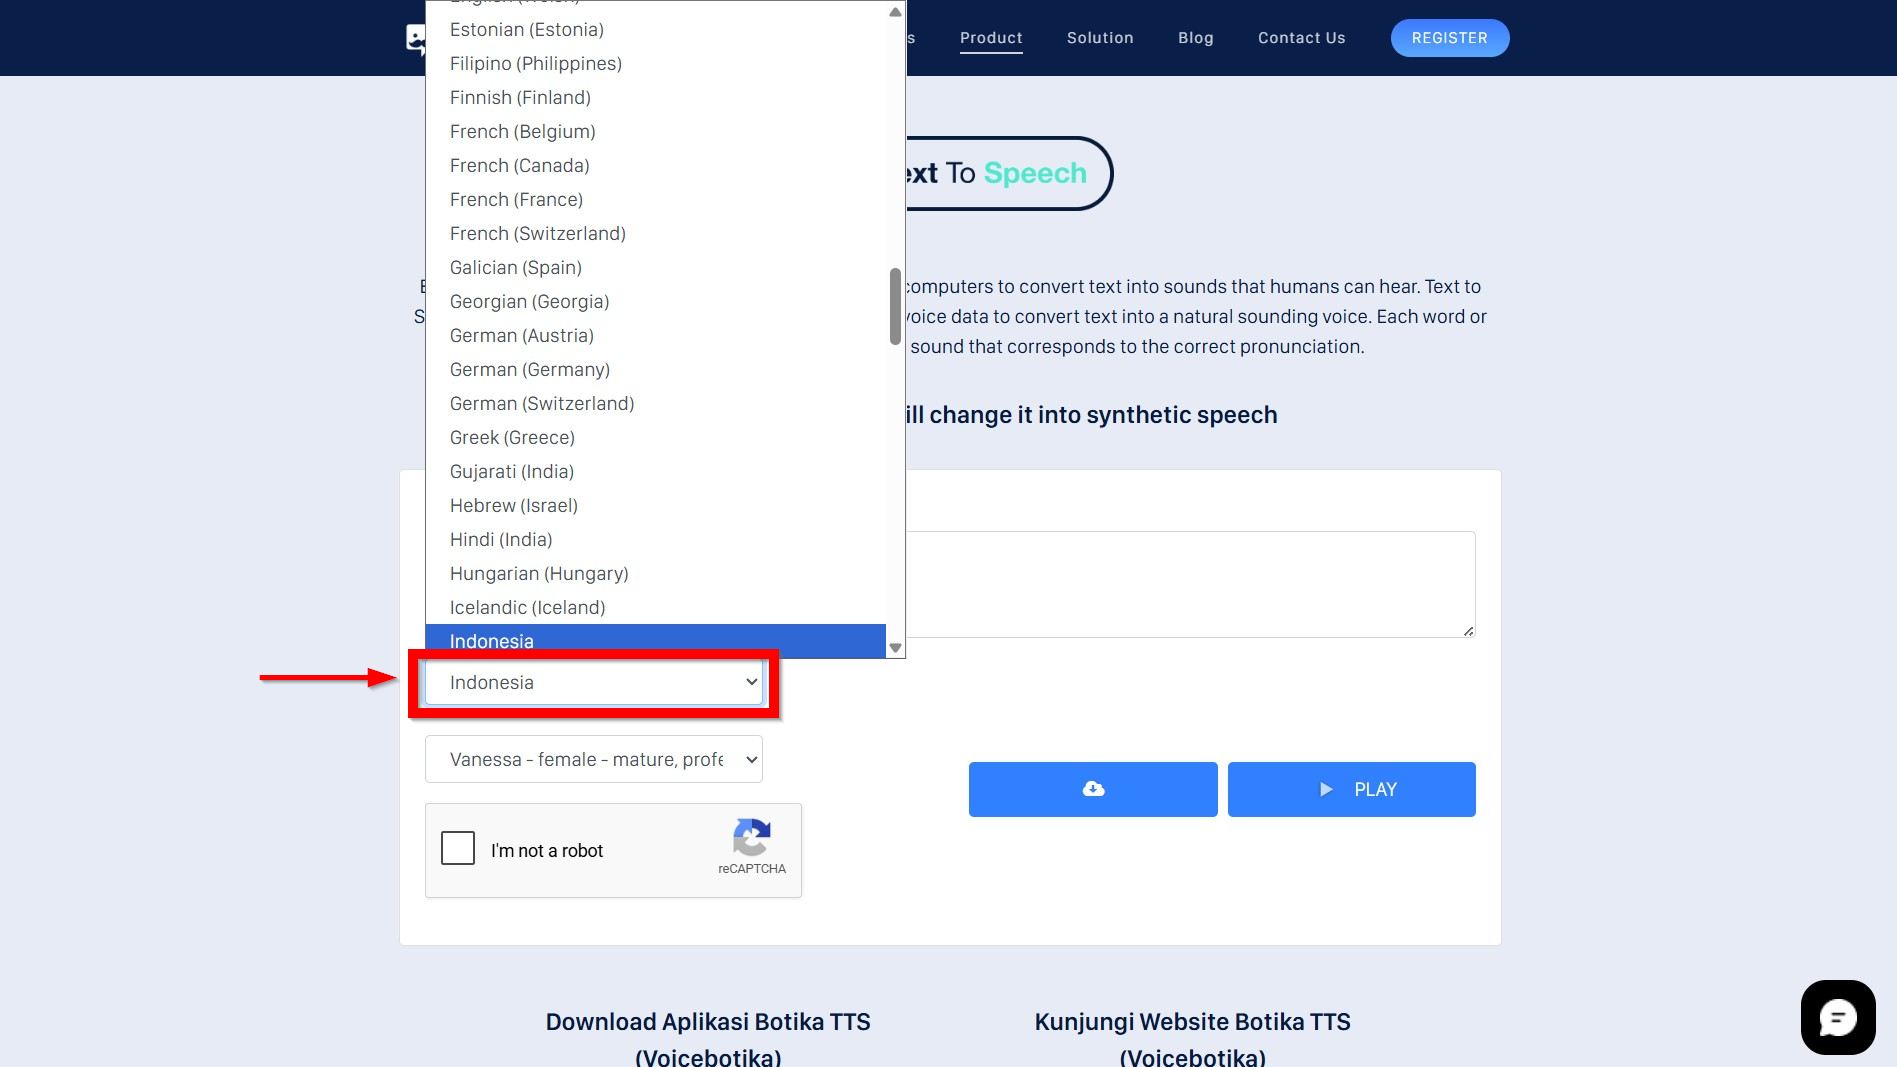Click the reCAPTCHA logo icon
The height and width of the screenshot is (1067, 1897).
tap(752, 837)
